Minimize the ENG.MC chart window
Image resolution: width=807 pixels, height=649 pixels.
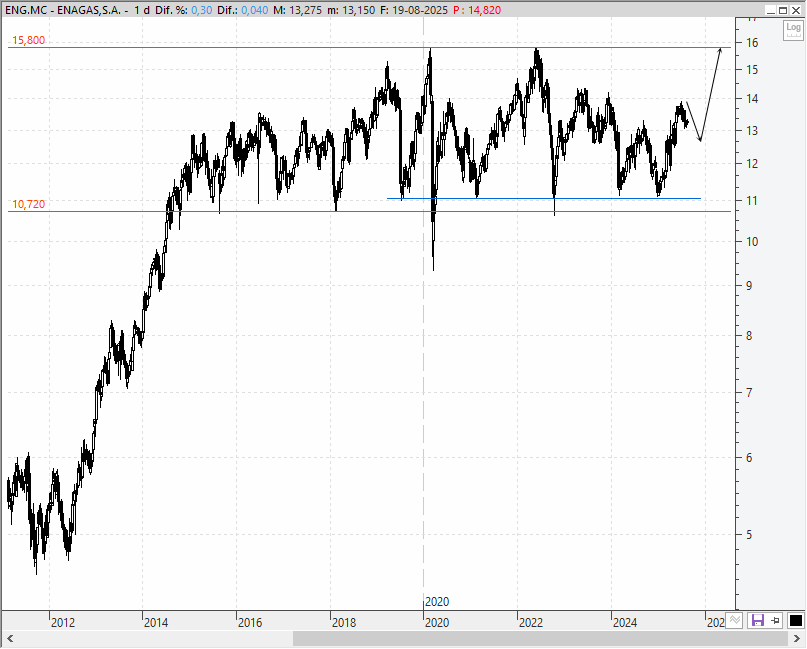(771, 10)
